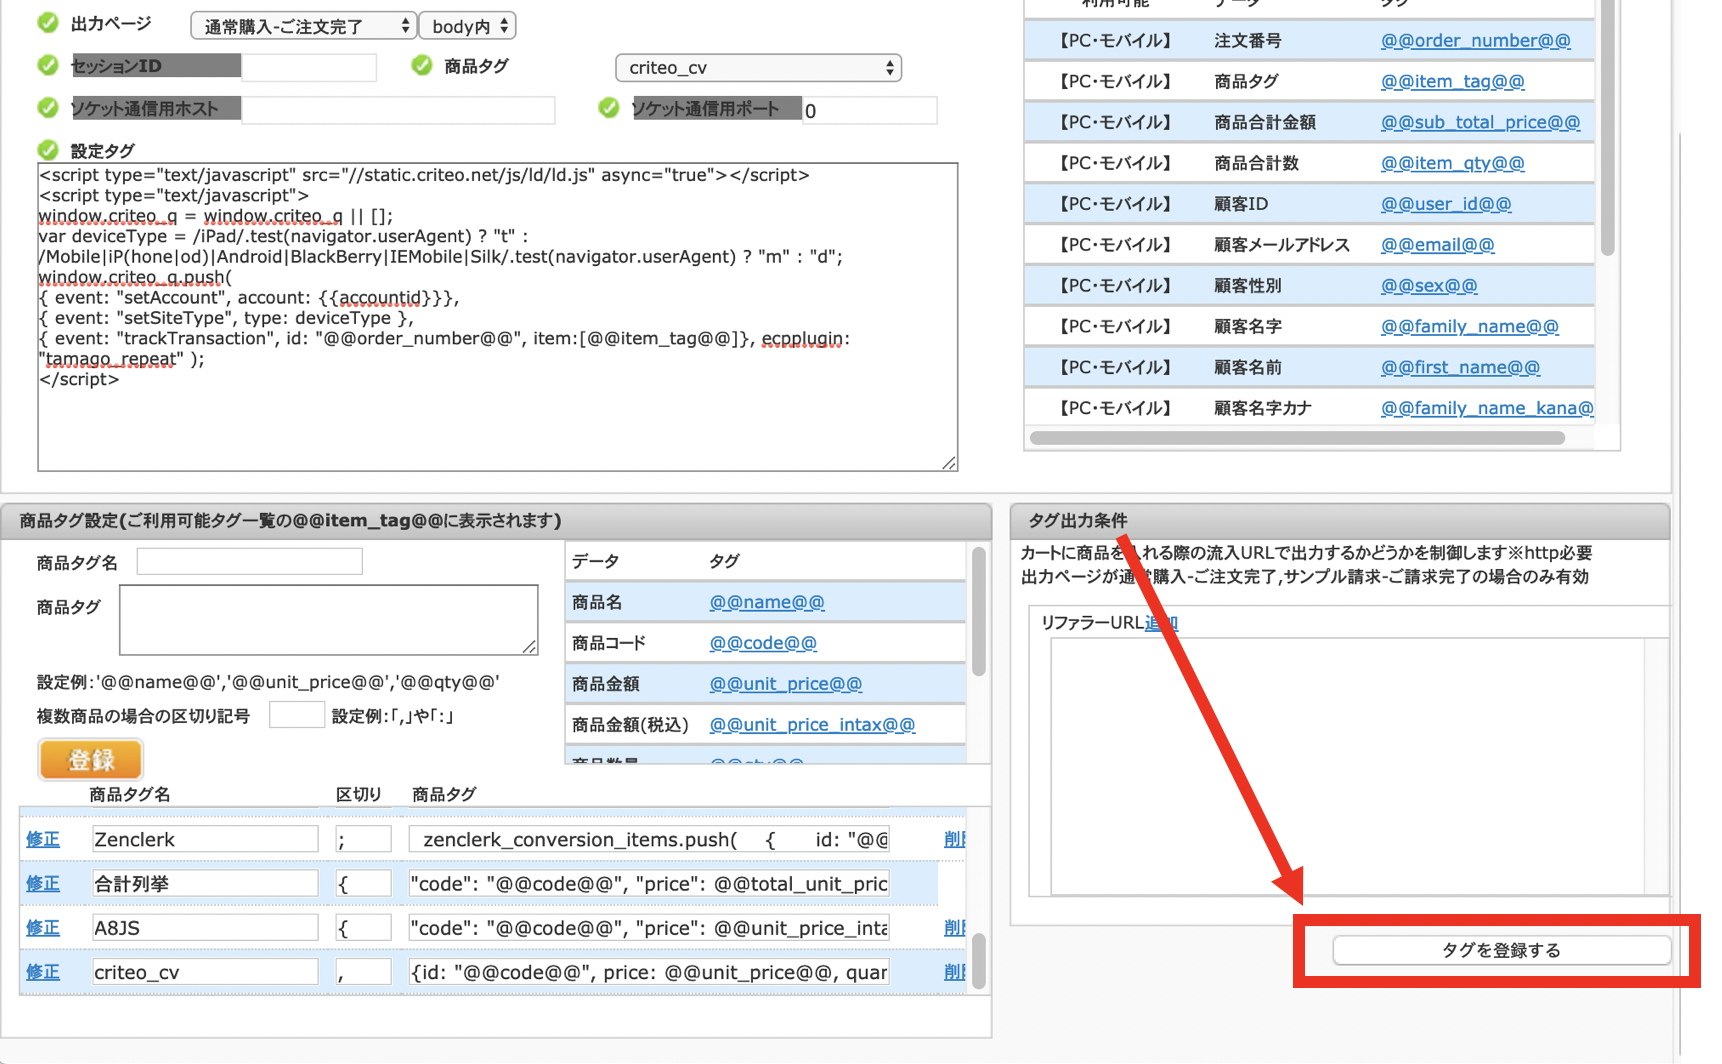The height and width of the screenshot is (1064, 1722).
Task: Edit the criteo_cv row separator field
Action: coord(363,972)
